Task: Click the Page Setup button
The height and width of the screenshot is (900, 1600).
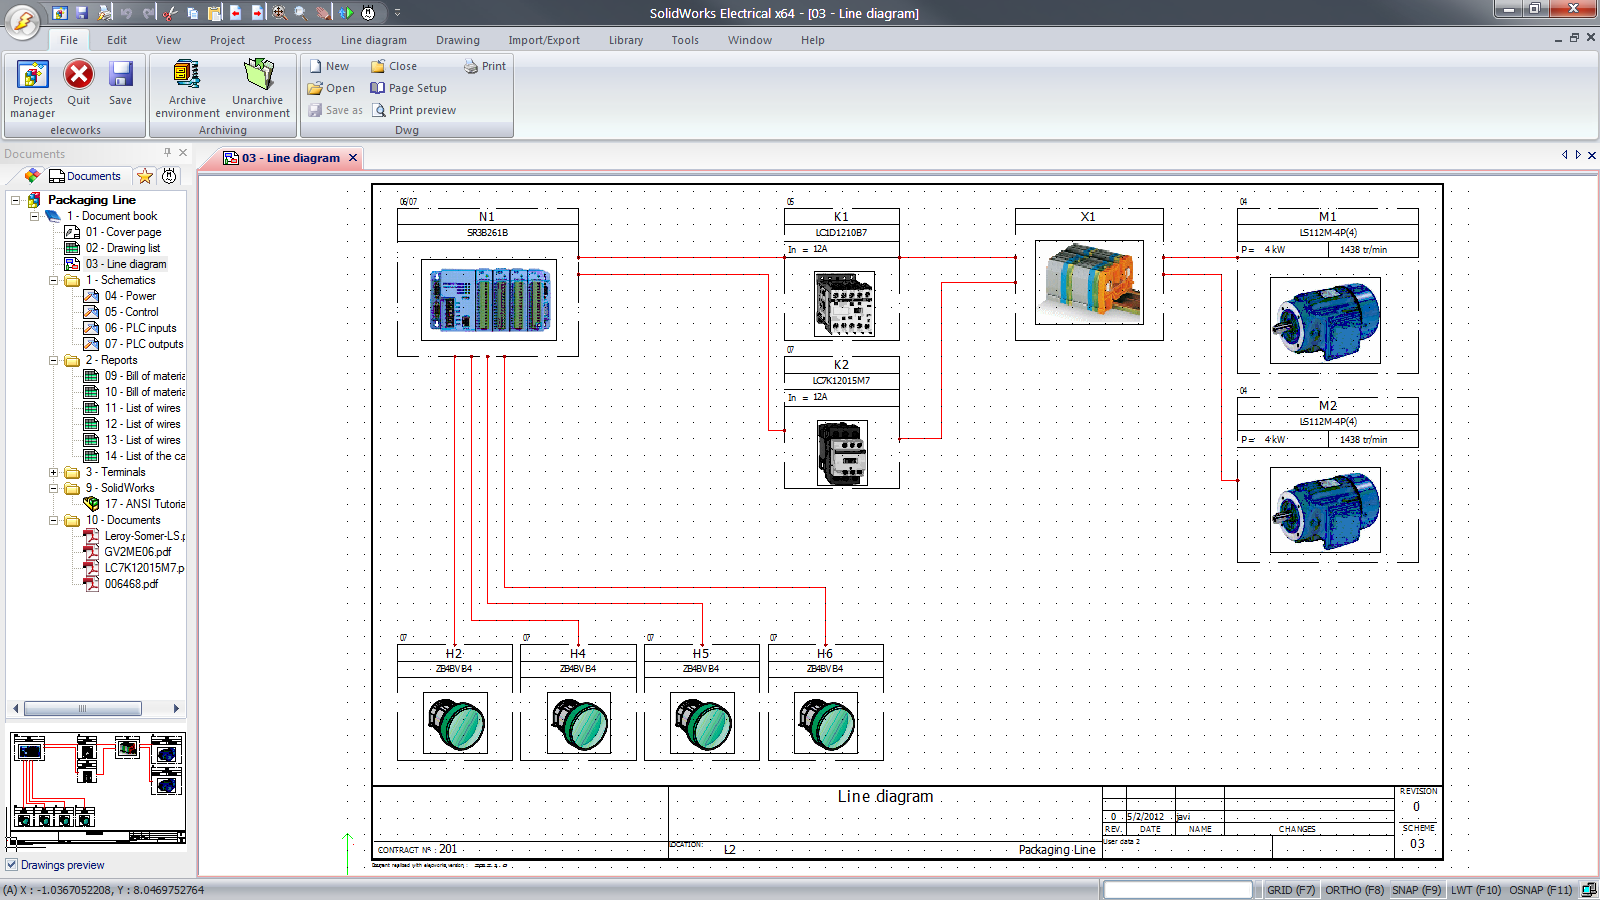Action: click(x=408, y=88)
